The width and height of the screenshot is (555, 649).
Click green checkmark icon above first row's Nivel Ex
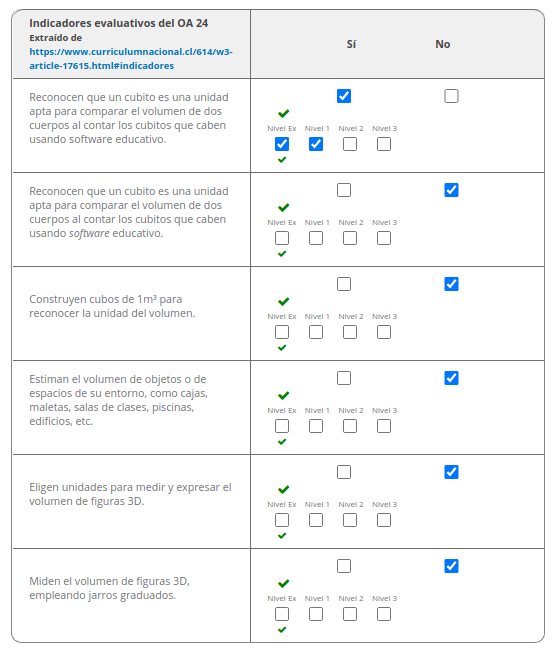284,113
